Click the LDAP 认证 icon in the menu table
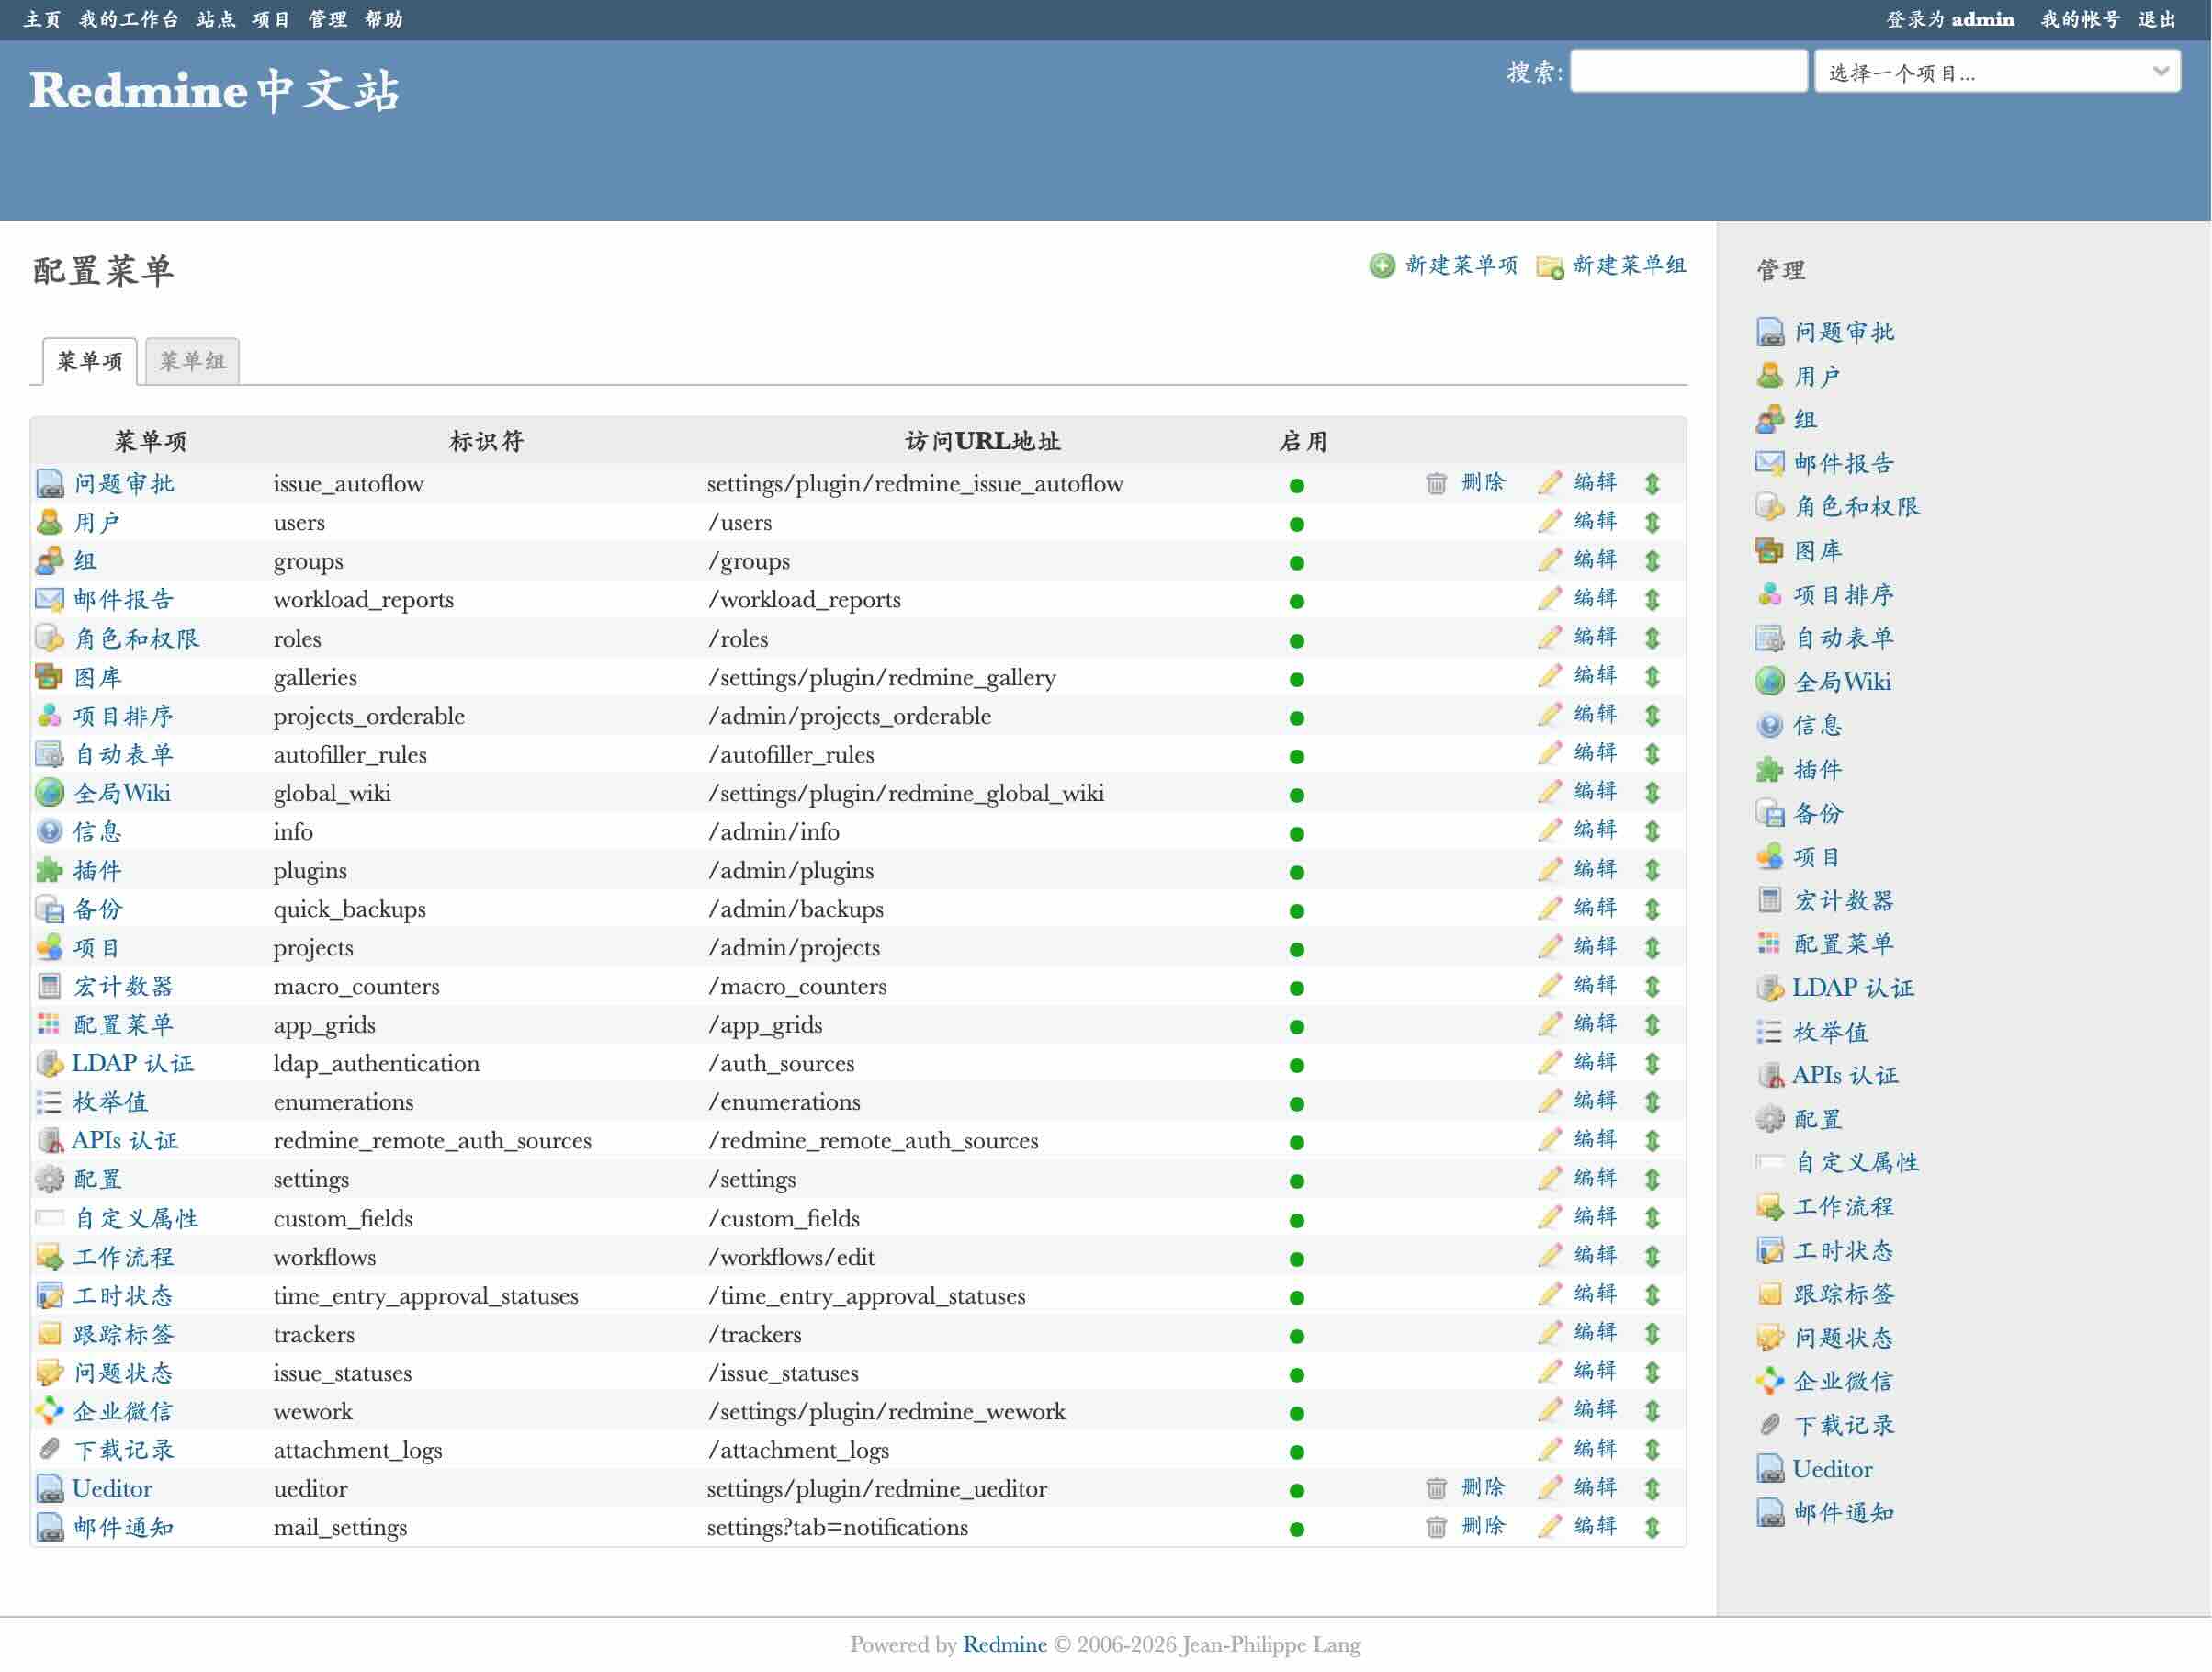The image size is (2212, 1672). [49, 1064]
